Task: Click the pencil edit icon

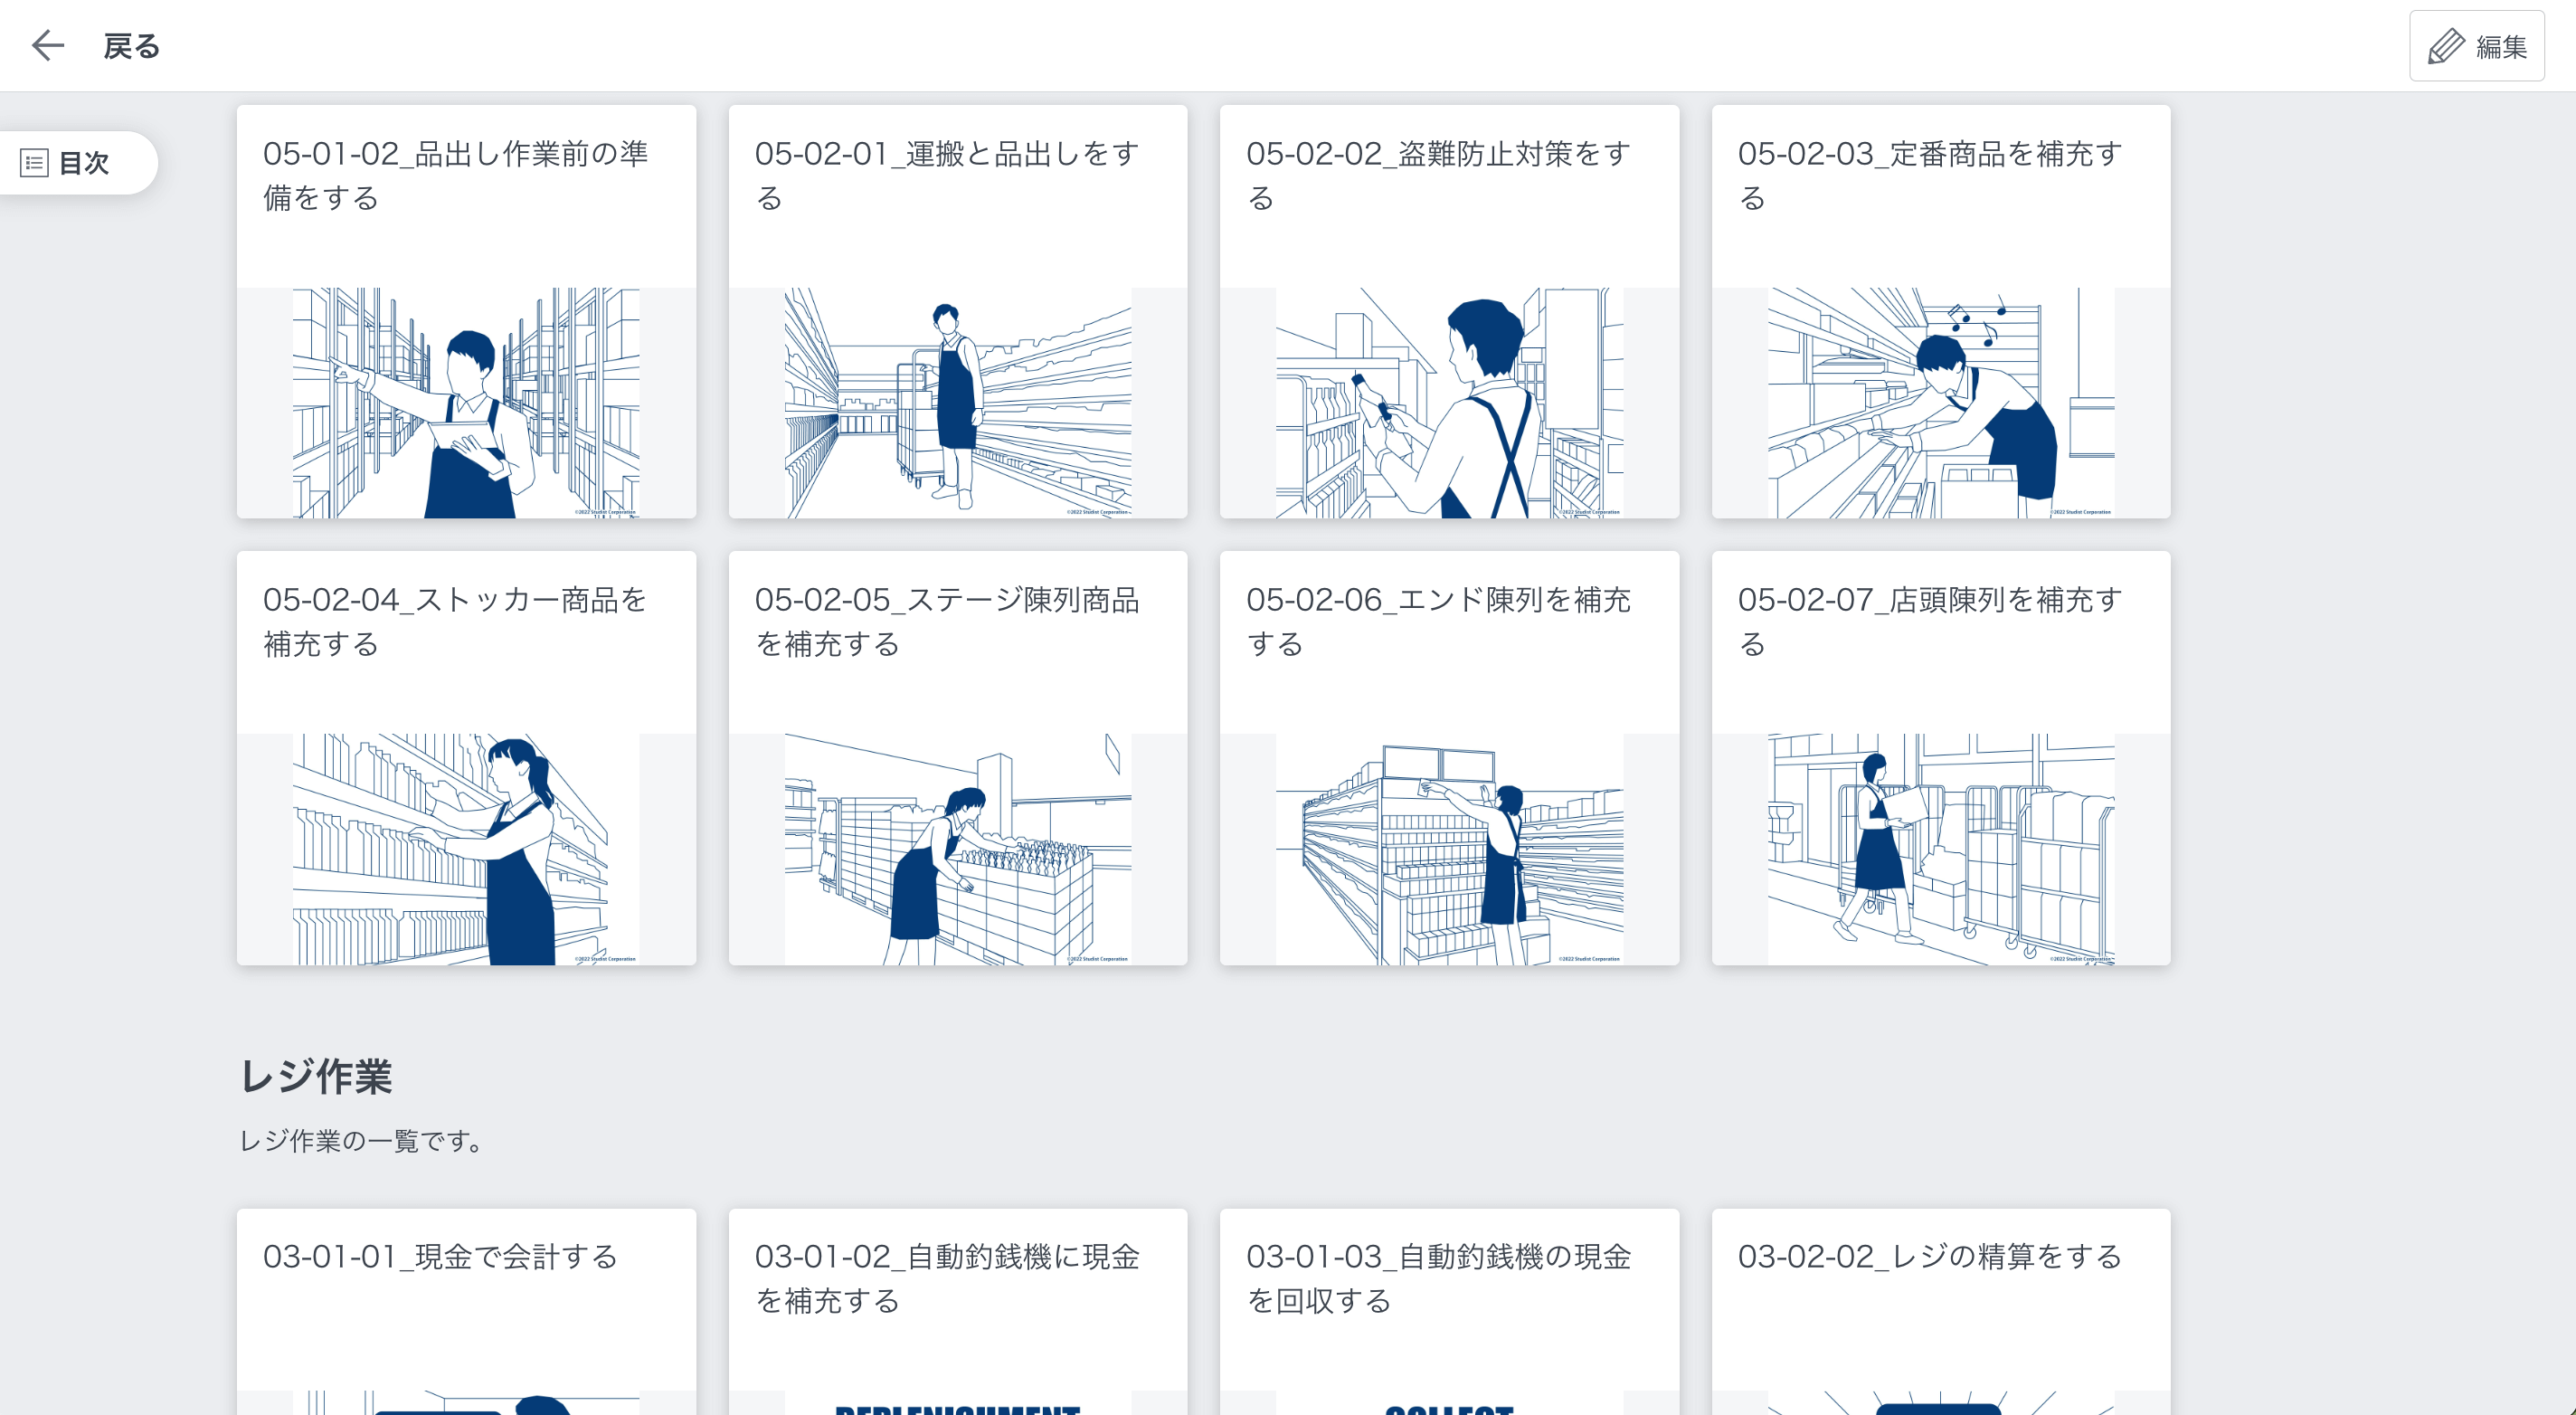Action: point(2446,46)
